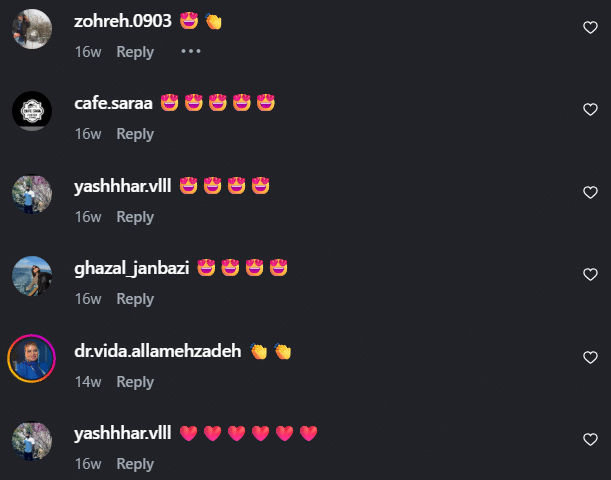Open more options on zohreh.0903's comment
The width and height of the screenshot is (611, 480).
(x=191, y=51)
